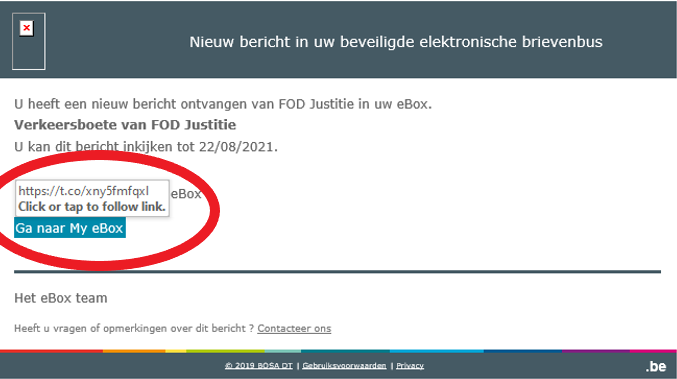677x379 pixels.
Task: Open the 'Gebruiksvoorwaarden' footer link
Action: tap(344, 366)
